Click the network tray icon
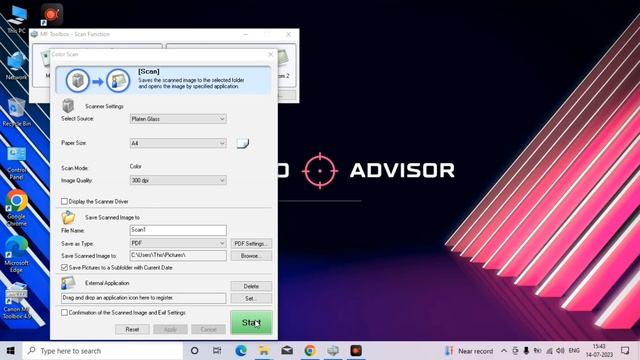Screen dimensions: 640x360 [549, 351]
